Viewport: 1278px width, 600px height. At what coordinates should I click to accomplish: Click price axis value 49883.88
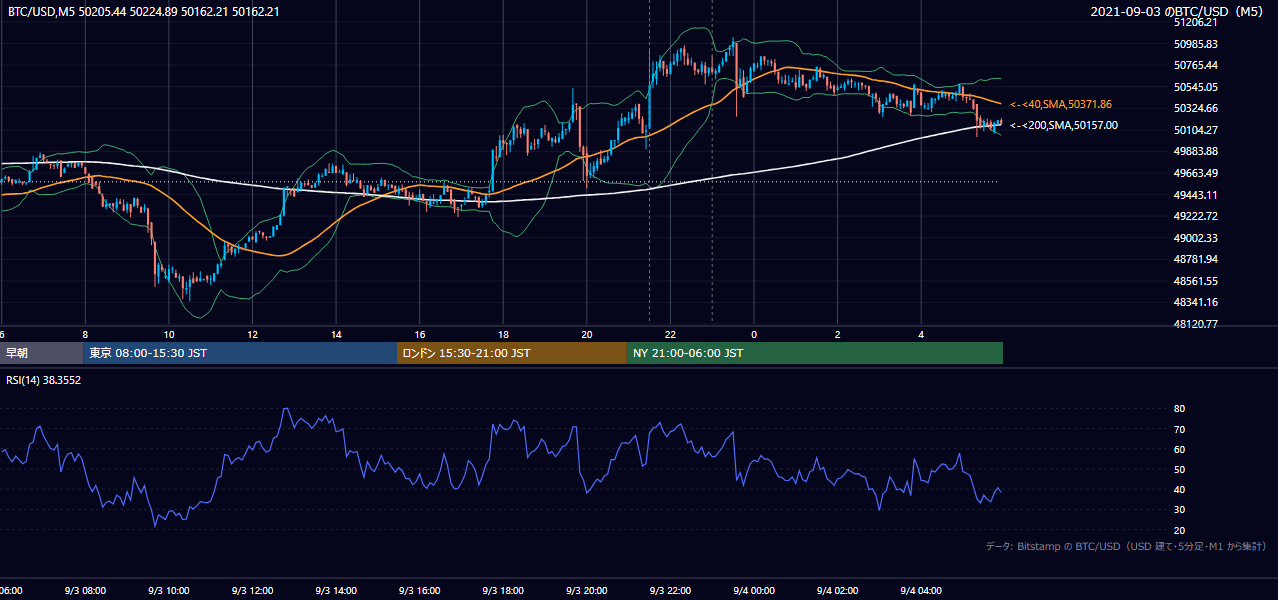pyautogui.click(x=1195, y=151)
